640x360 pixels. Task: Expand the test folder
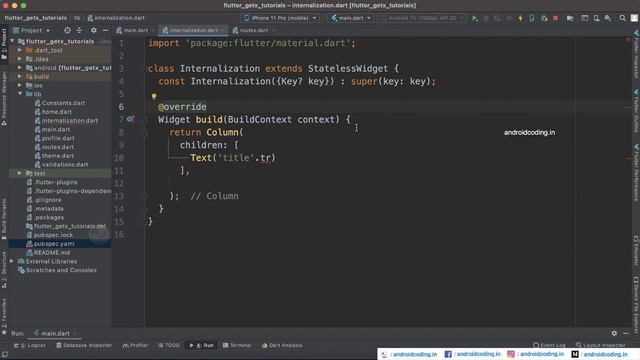pyautogui.click(x=20, y=173)
